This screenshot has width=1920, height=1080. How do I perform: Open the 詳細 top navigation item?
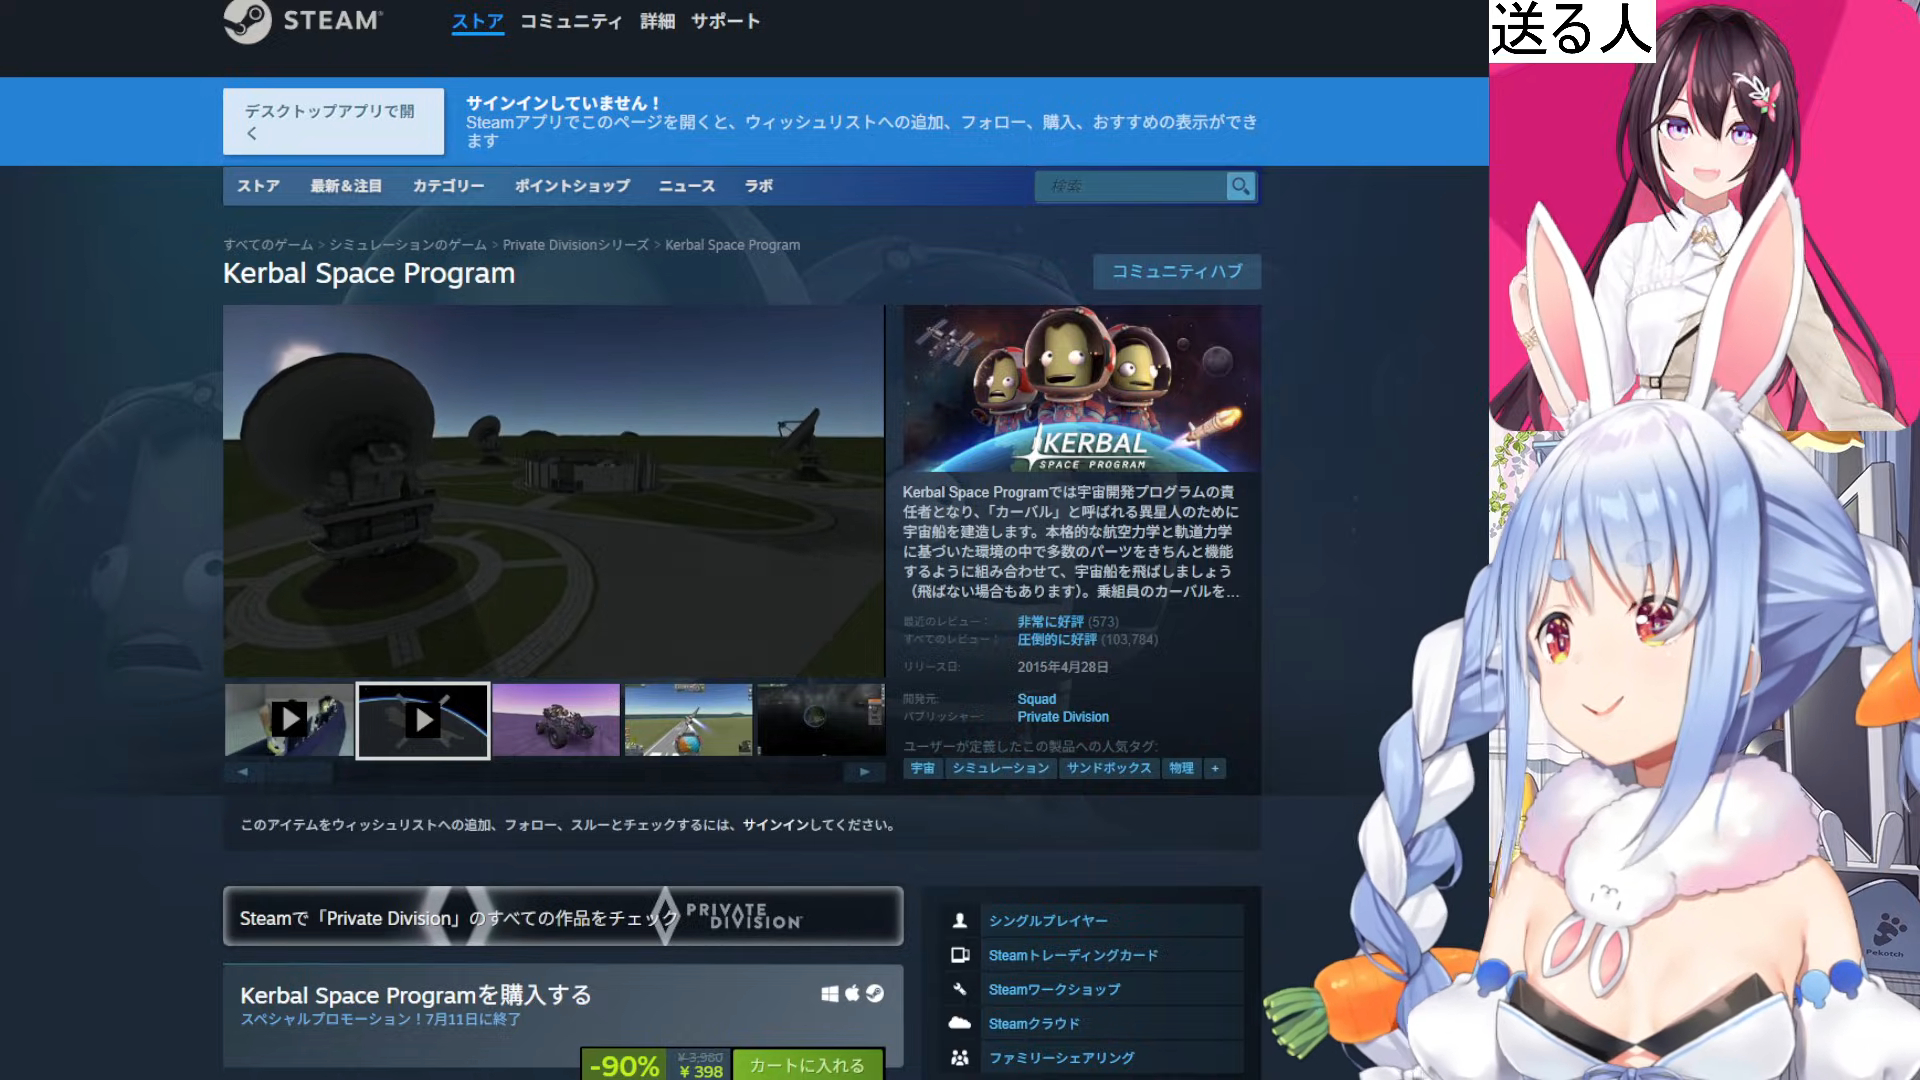pyautogui.click(x=657, y=21)
